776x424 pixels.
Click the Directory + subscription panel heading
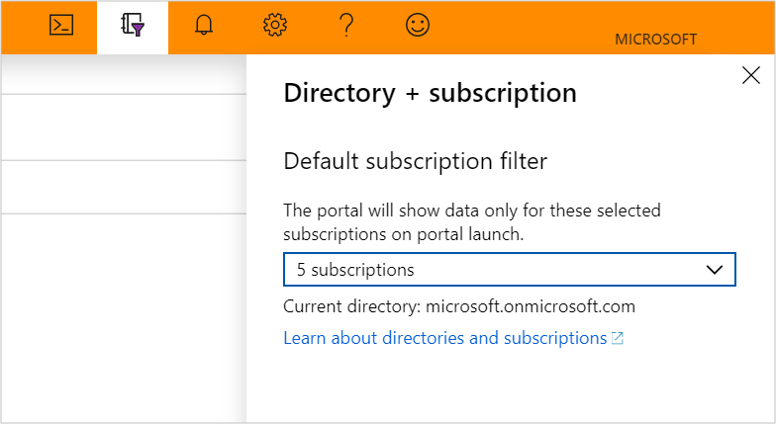(x=430, y=93)
